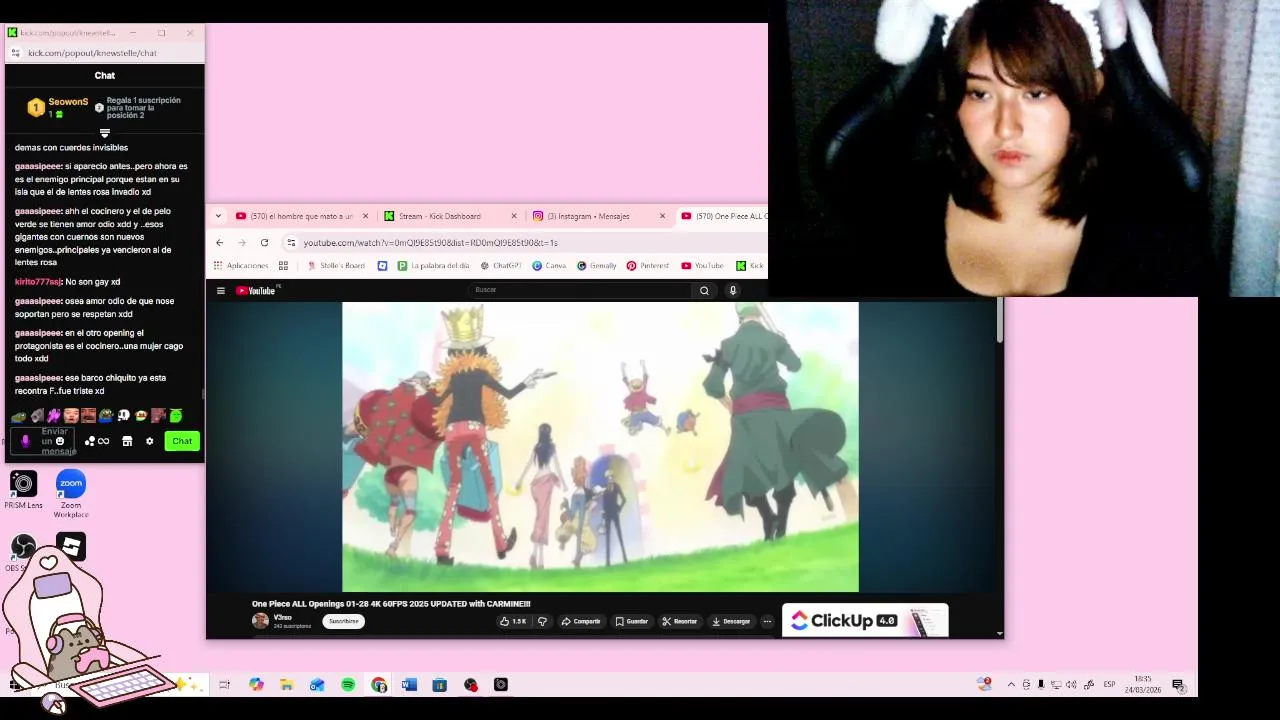Viewport: 1280px width, 720px height.
Task: Click the Recortar clip button
Action: click(x=680, y=621)
